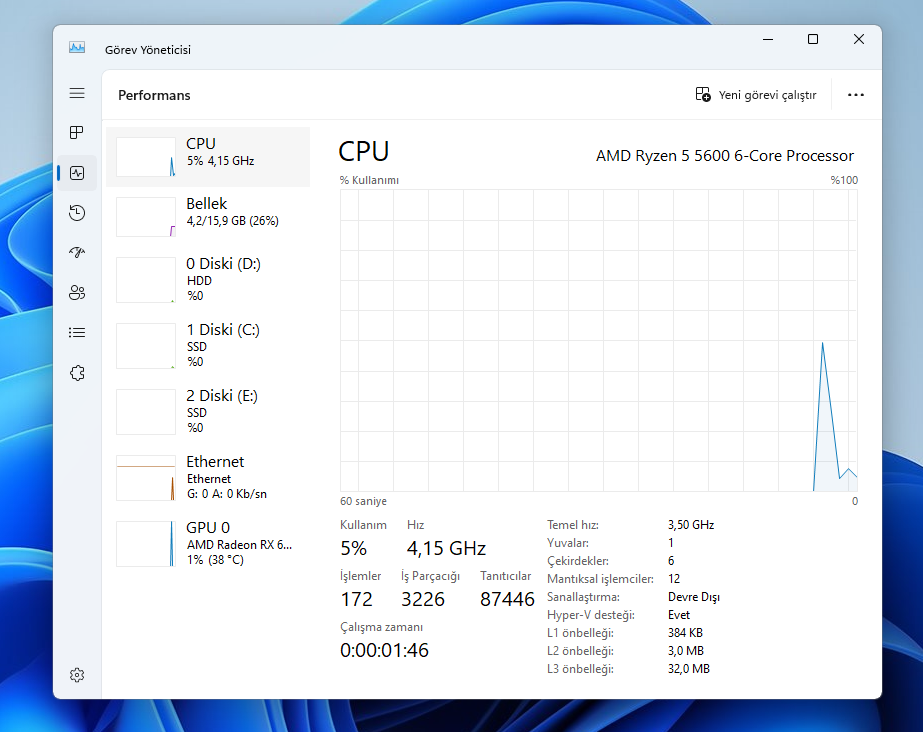Open the Details list page icon
This screenshot has height=732, width=923.
(77, 332)
